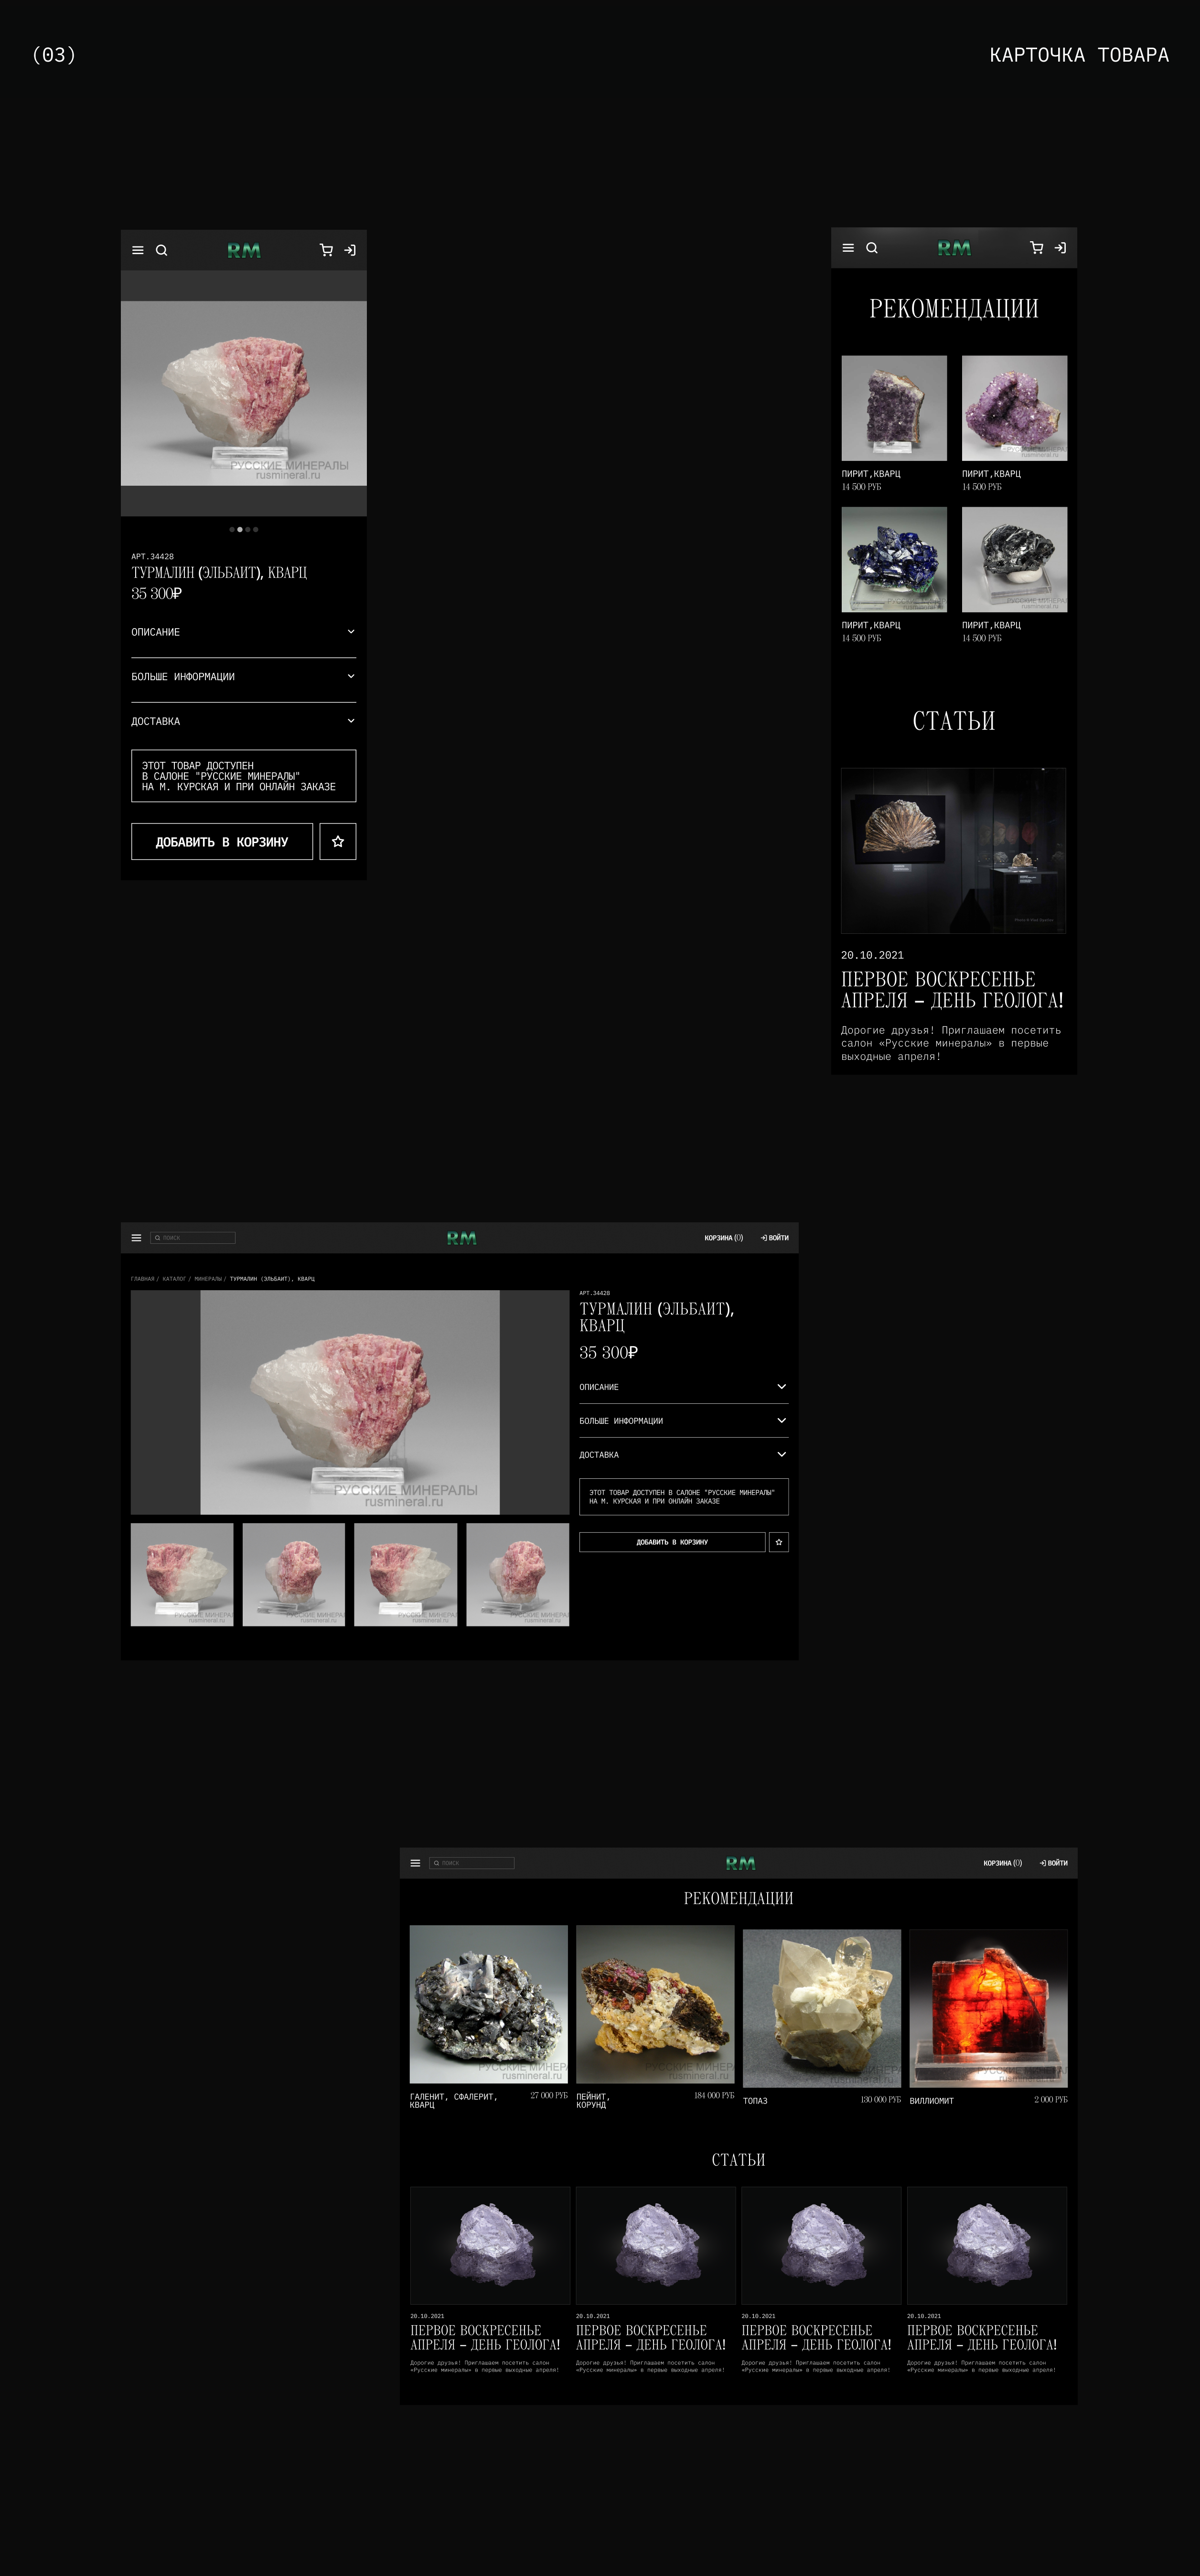
Task: Select first tourmaline thumbnail below desktop main image
Action: [182, 1574]
